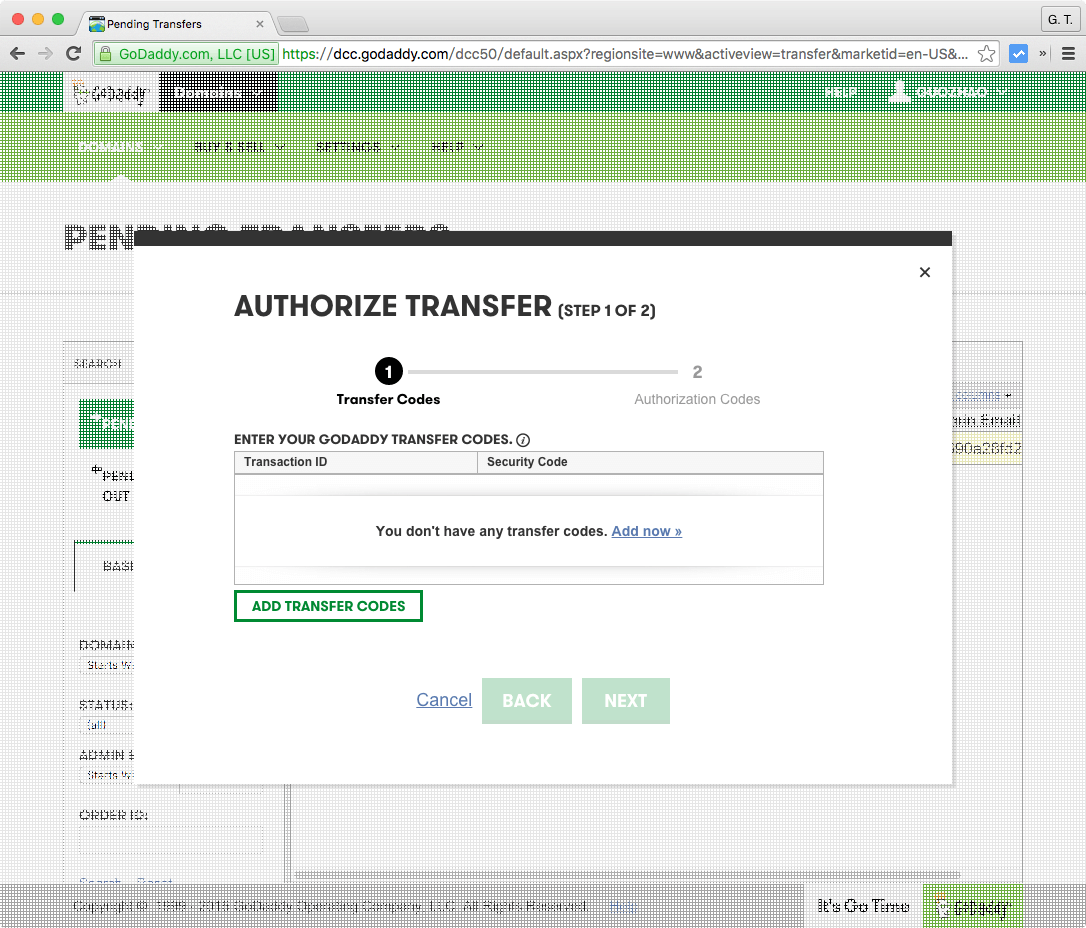Click the ORDER ID input field in the sidebar

170,840
